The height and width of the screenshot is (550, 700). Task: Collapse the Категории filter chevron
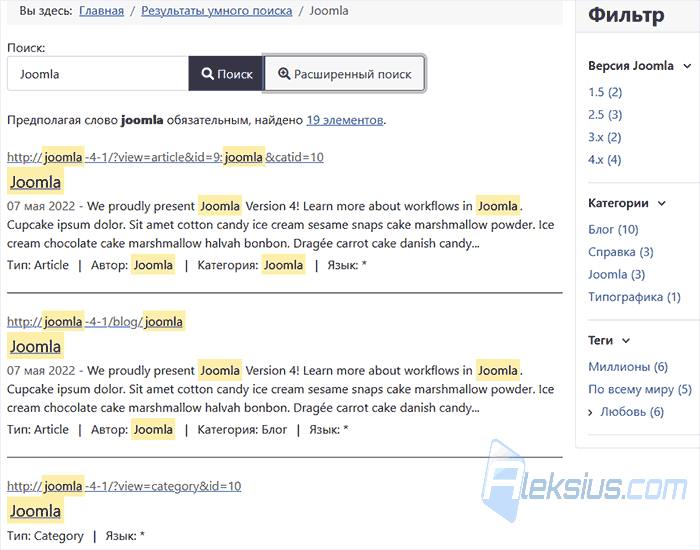click(662, 204)
